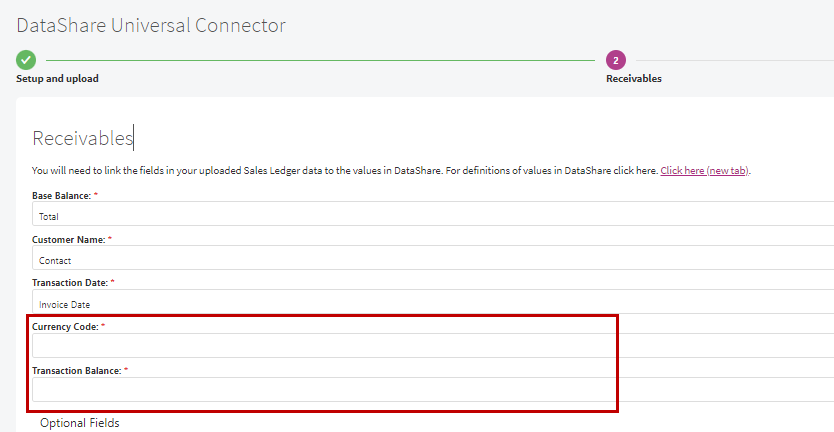The height and width of the screenshot is (432, 834).
Task: Click the Currency Code field label
Action: [65, 327]
